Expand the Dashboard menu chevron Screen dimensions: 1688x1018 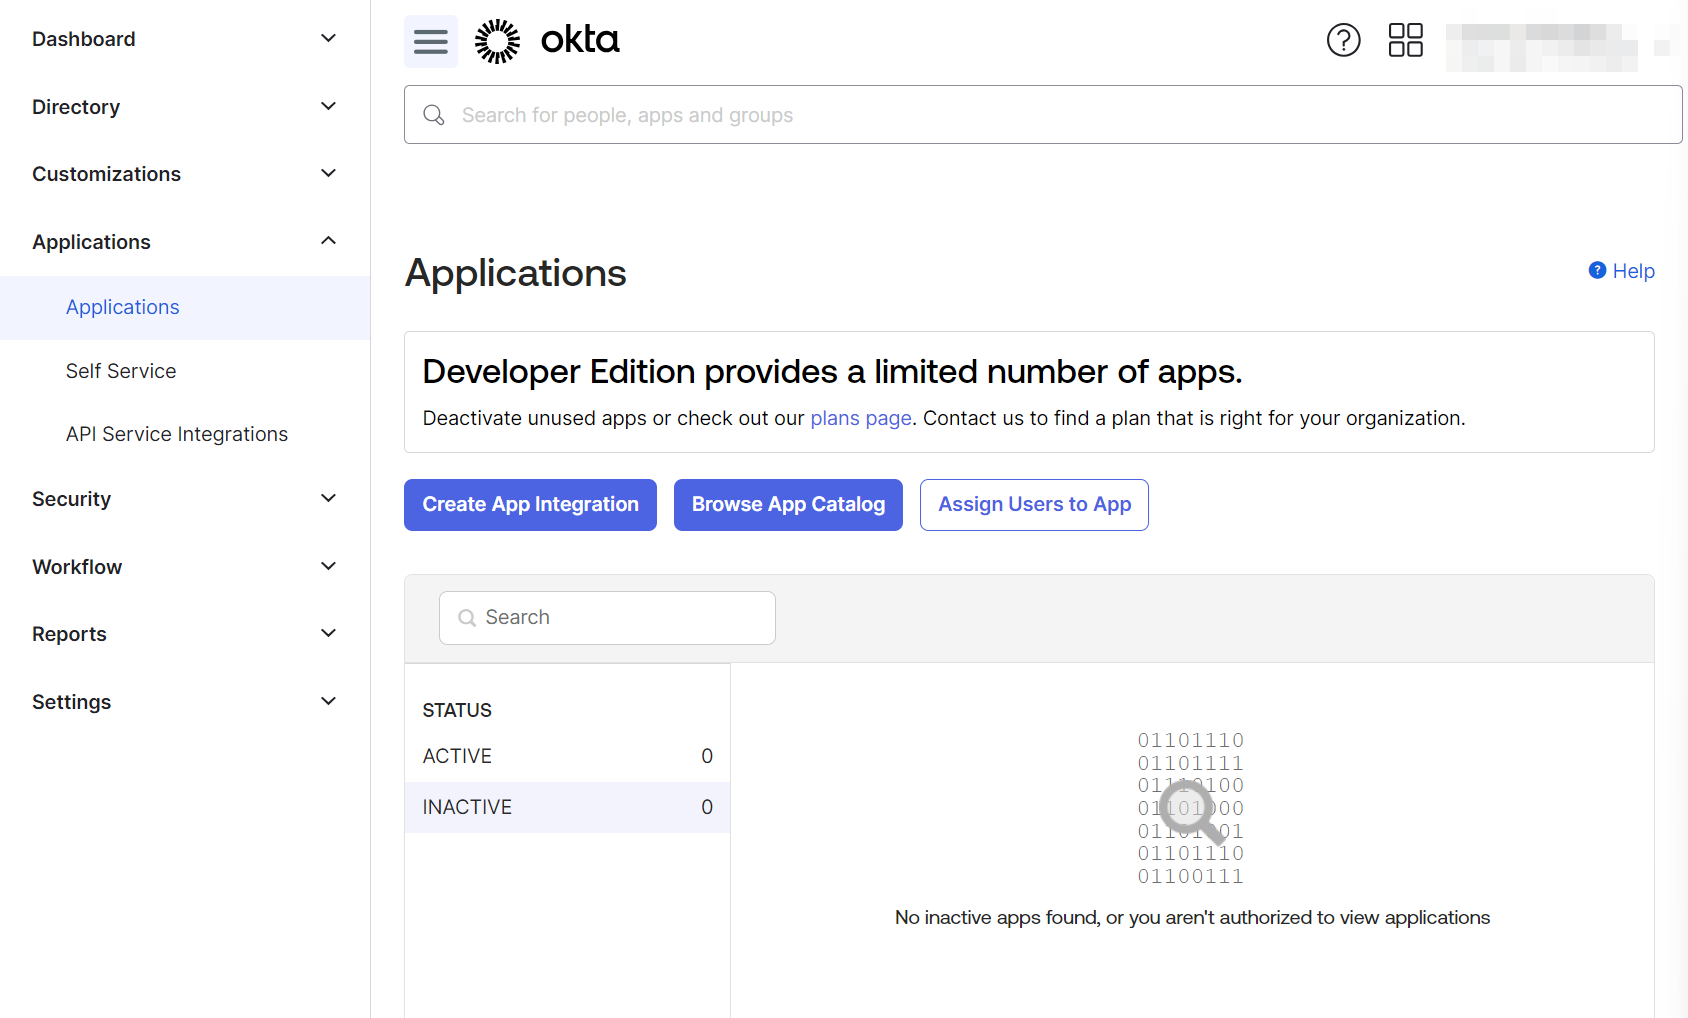(328, 38)
